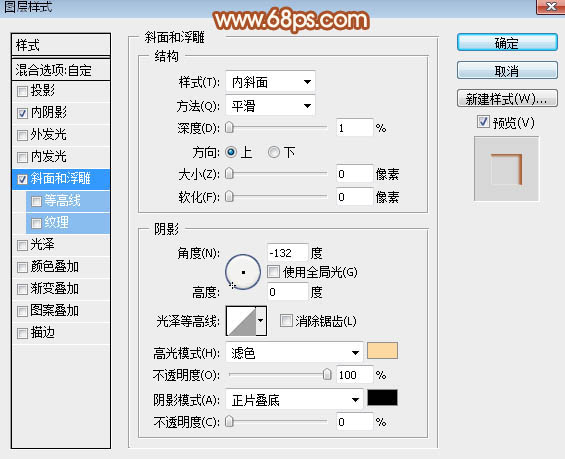
Task: Open the 高光模式 dropdown showing 滤色
Action: pyautogui.click(x=294, y=352)
